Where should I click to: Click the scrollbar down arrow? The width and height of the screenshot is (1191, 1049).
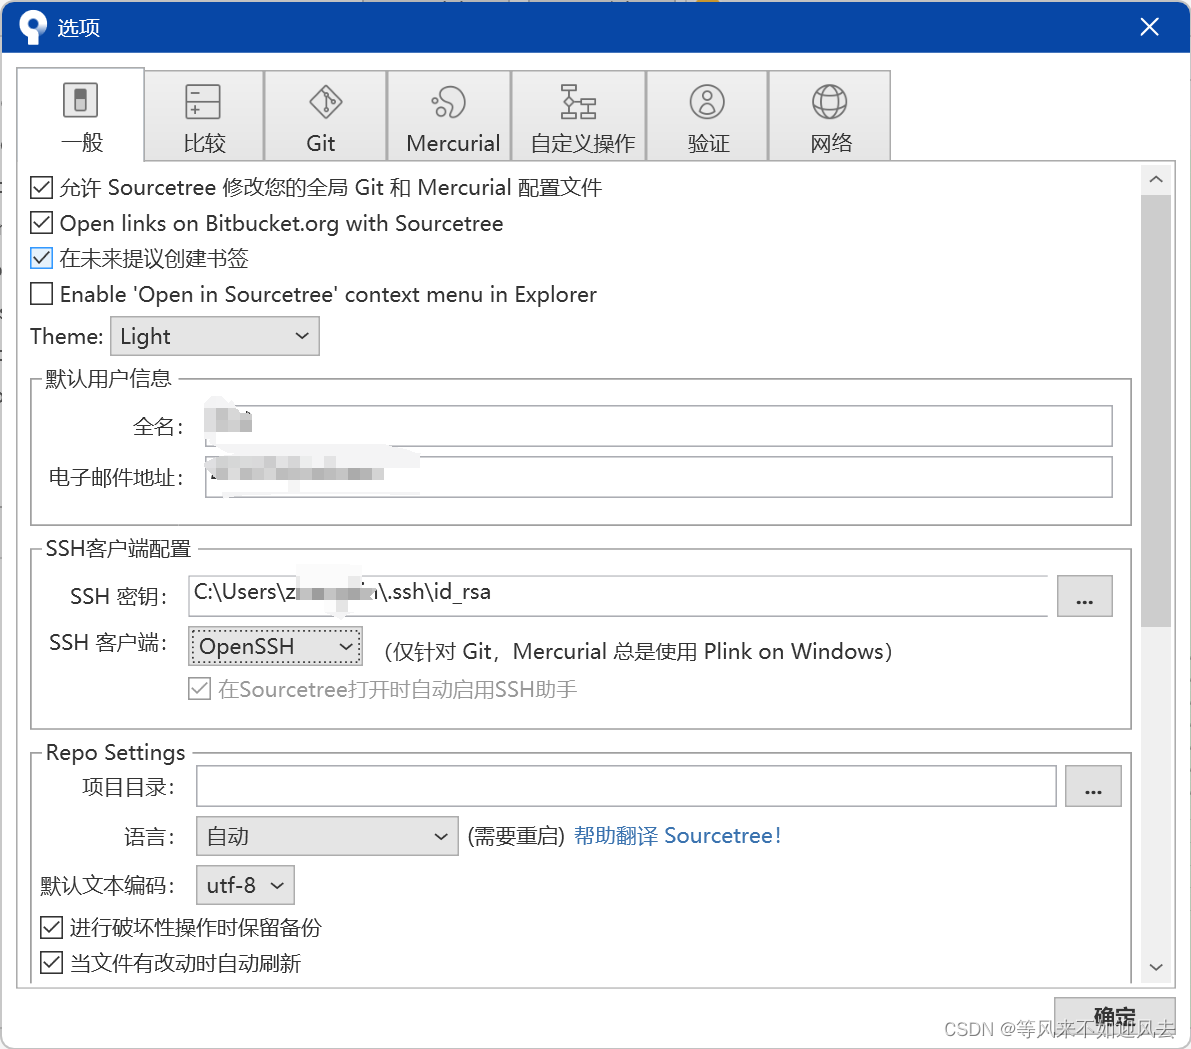pyautogui.click(x=1156, y=967)
